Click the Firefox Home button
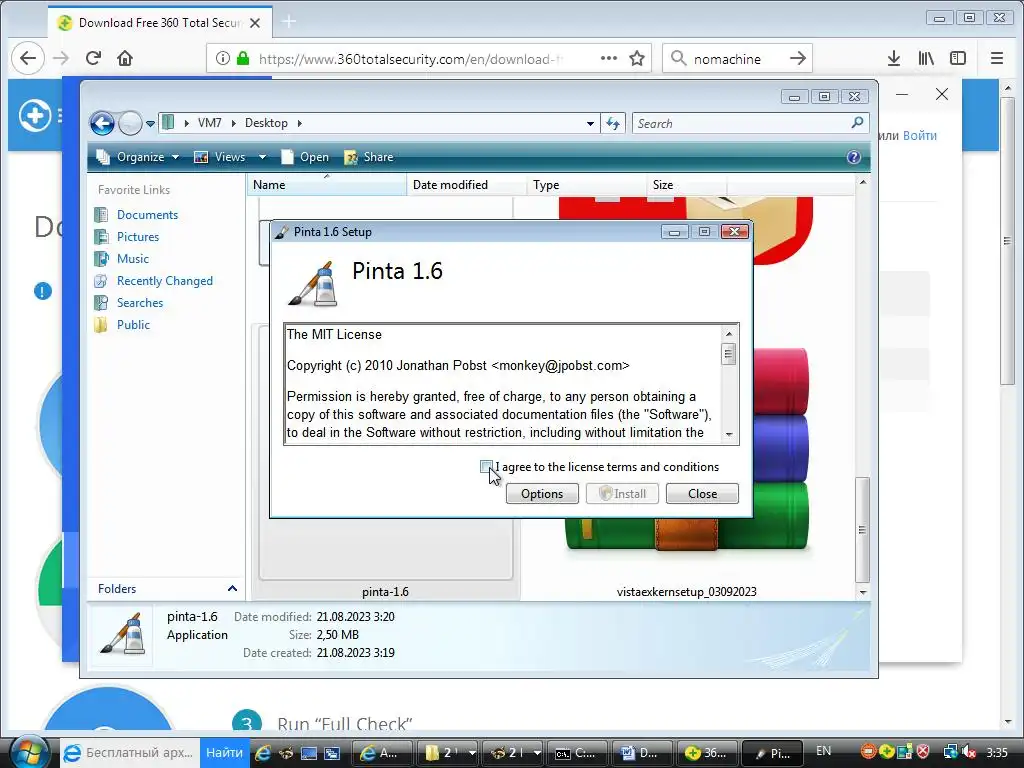 pyautogui.click(x=125, y=58)
